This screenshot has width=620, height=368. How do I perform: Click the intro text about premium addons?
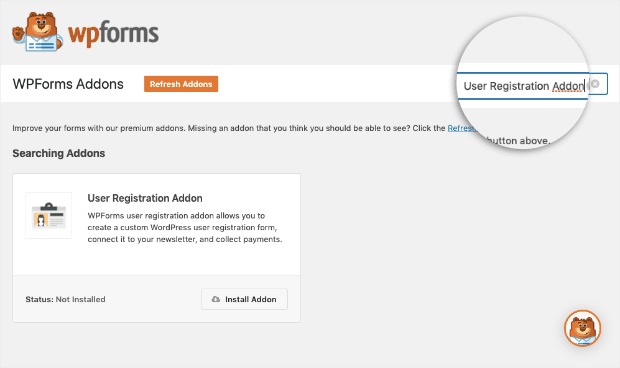pos(229,128)
